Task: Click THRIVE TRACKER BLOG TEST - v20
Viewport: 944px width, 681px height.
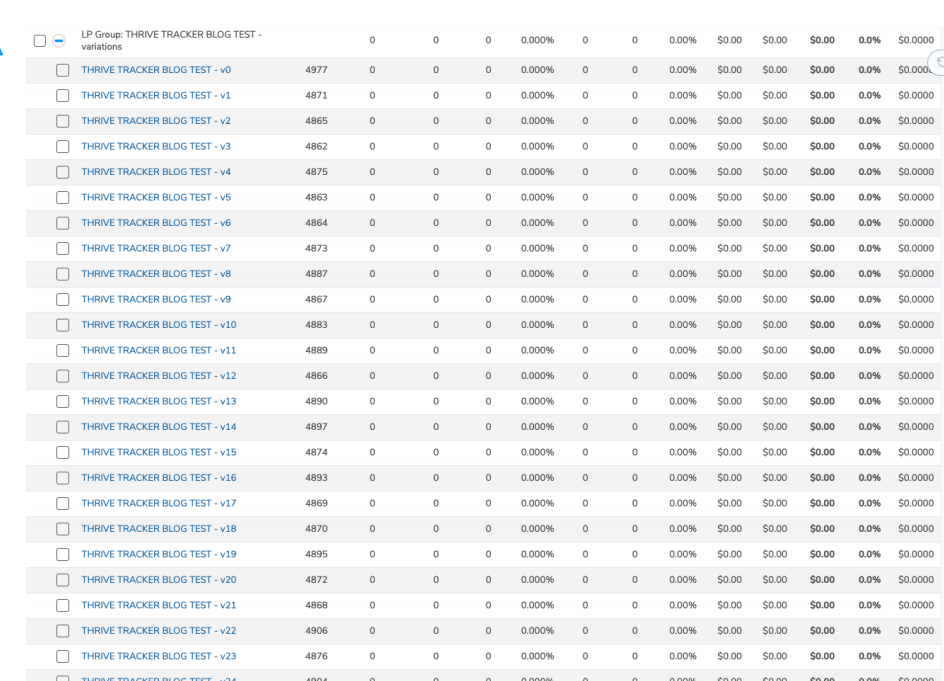Action: [x=159, y=579]
